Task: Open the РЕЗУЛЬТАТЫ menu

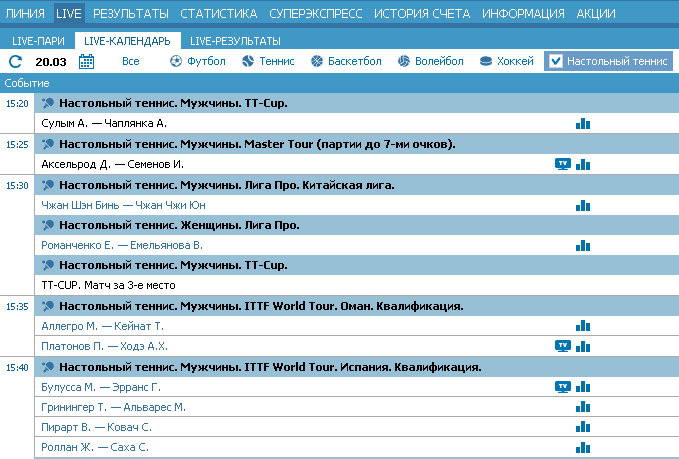Action: click(x=131, y=13)
